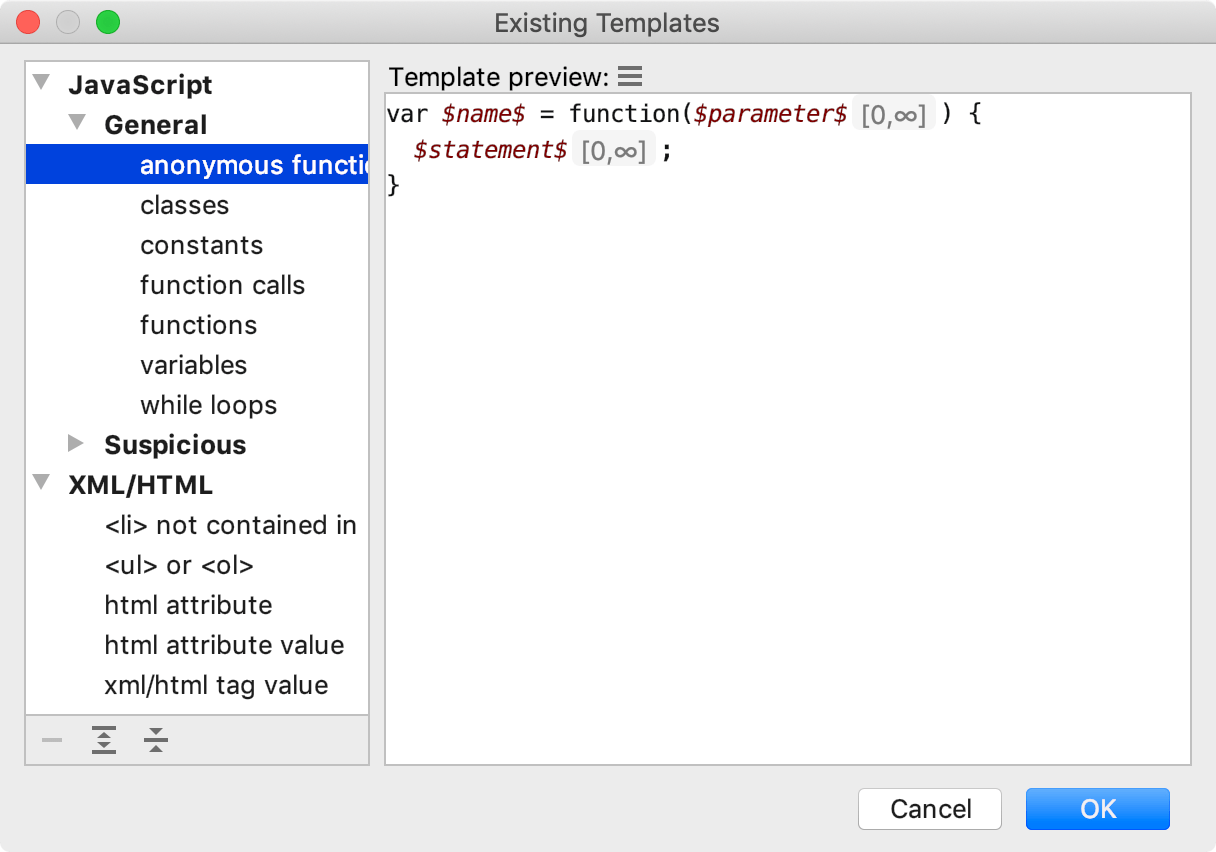
Task: Select the classes template
Action: tap(185, 205)
